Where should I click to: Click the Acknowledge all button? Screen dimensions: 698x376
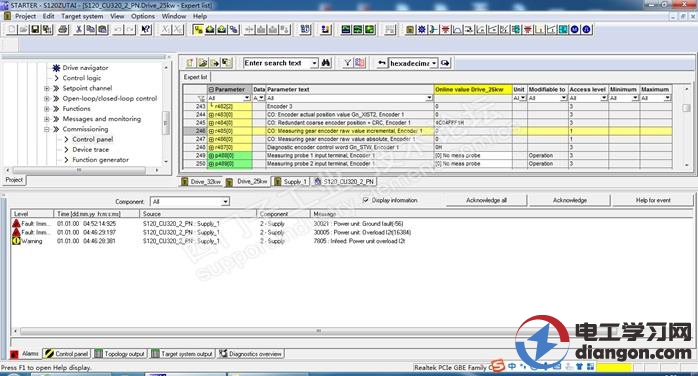(x=486, y=200)
